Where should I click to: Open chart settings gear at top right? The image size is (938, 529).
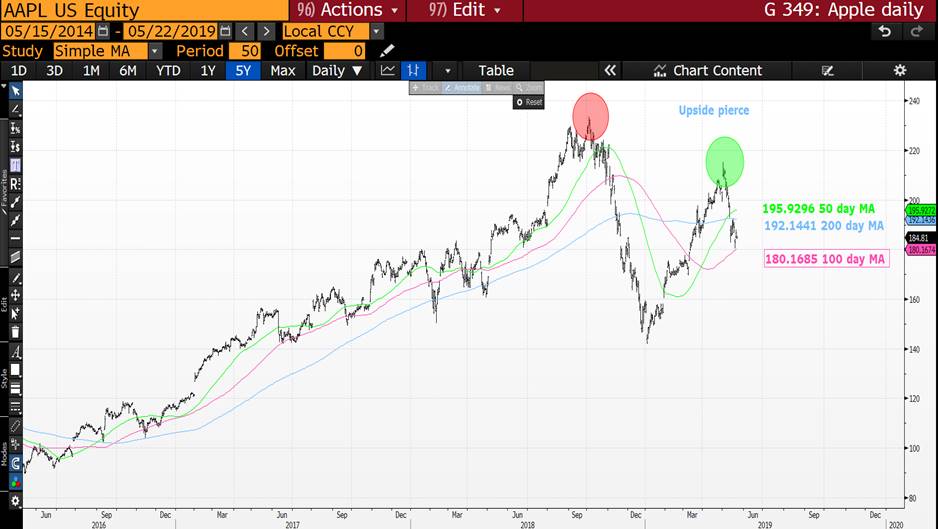tap(900, 71)
